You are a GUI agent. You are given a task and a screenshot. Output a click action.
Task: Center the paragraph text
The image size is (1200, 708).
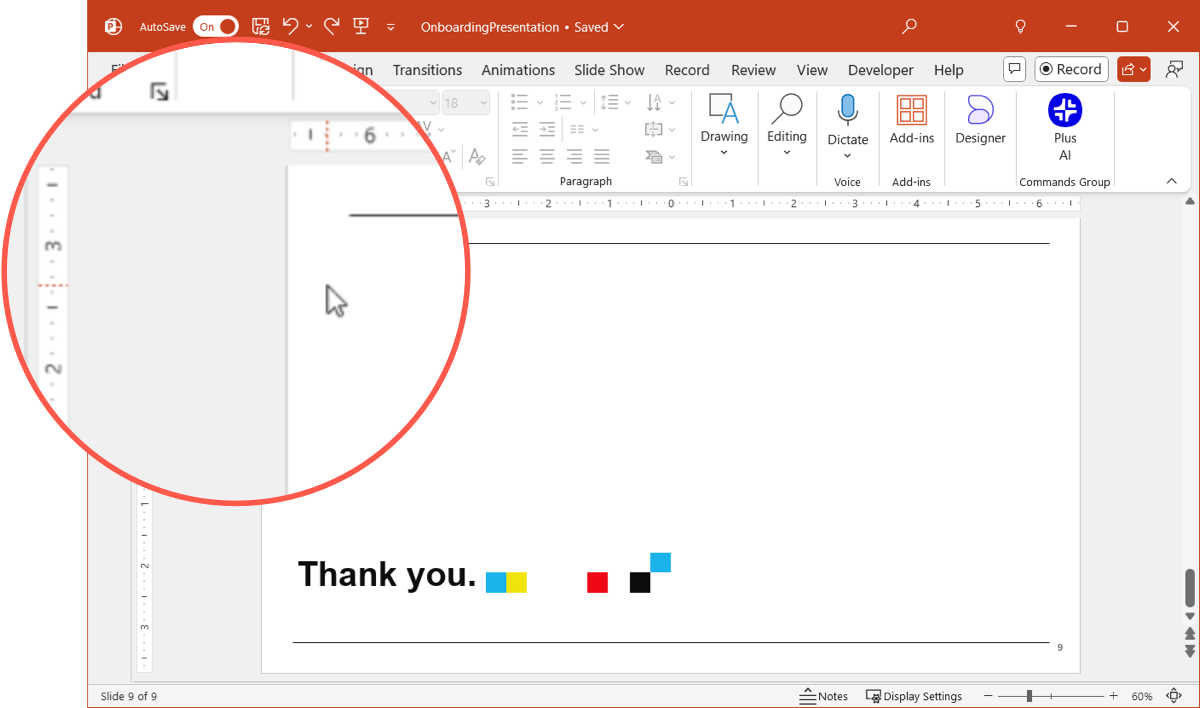(547, 157)
